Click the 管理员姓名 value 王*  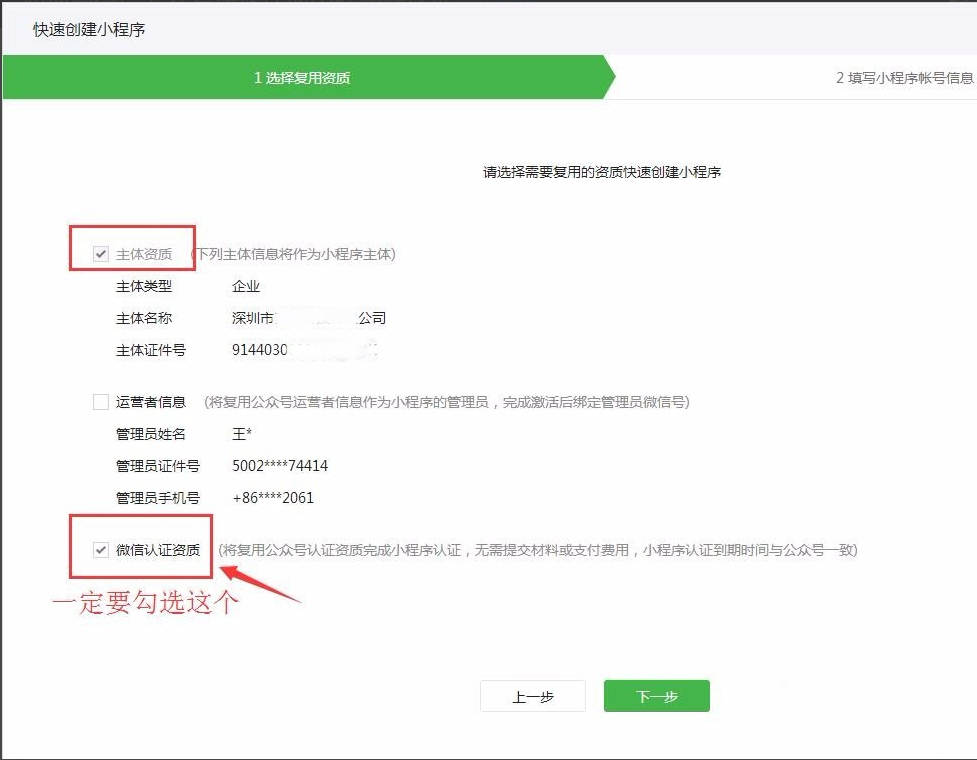242,434
